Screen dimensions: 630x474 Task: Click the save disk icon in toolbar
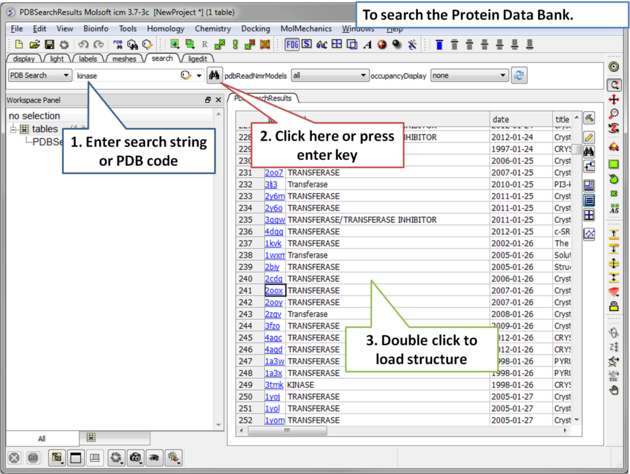(49, 45)
